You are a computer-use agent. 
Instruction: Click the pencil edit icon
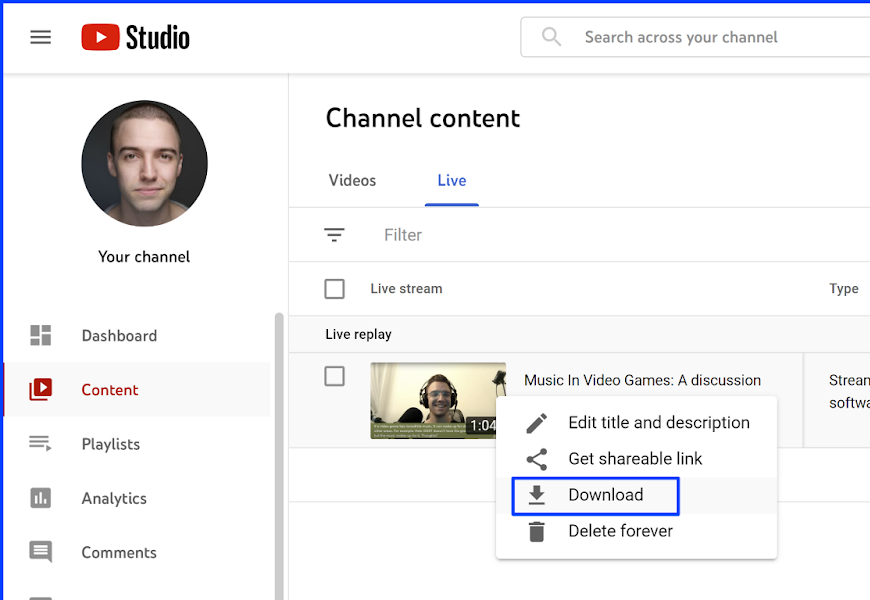pyautogui.click(x=537, y=423)
